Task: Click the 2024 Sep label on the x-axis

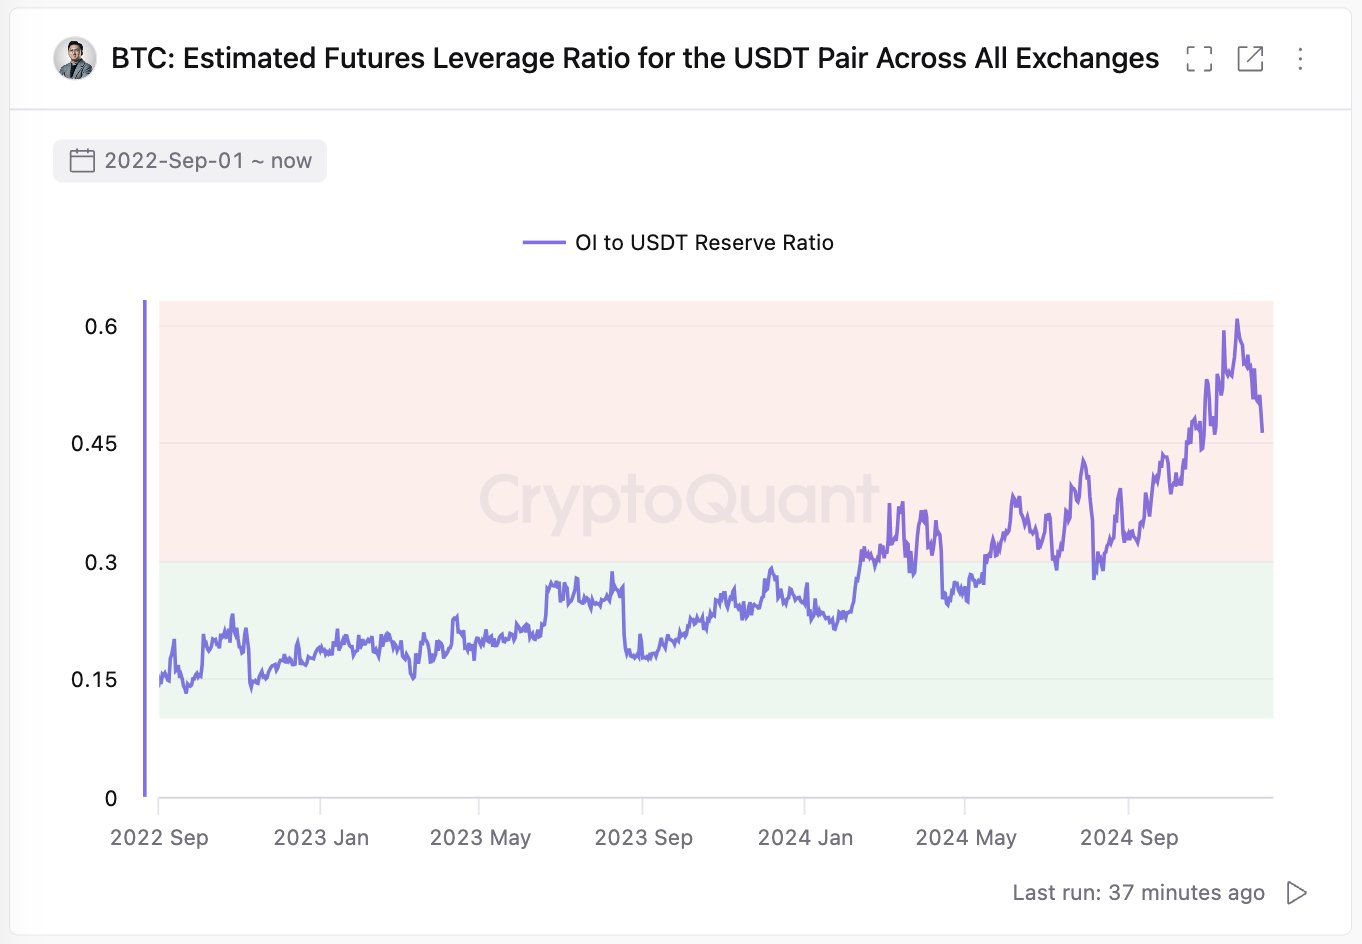Action: (1129, 837)
